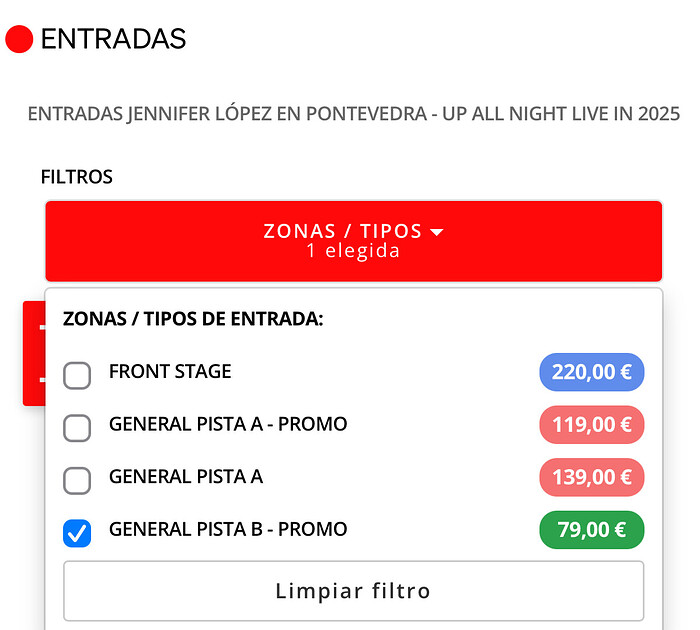700x630 pixels.
Task: Click the red panel partly hidden behind the dropdown
Action: [34, 353]
